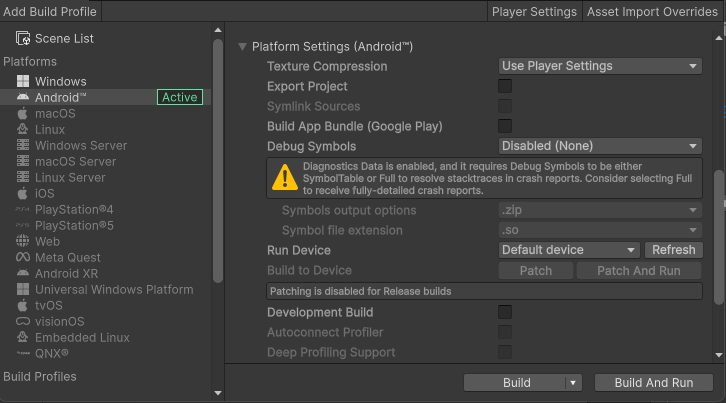Open the Debug Symbols dropdown

(x=600, y=146)
